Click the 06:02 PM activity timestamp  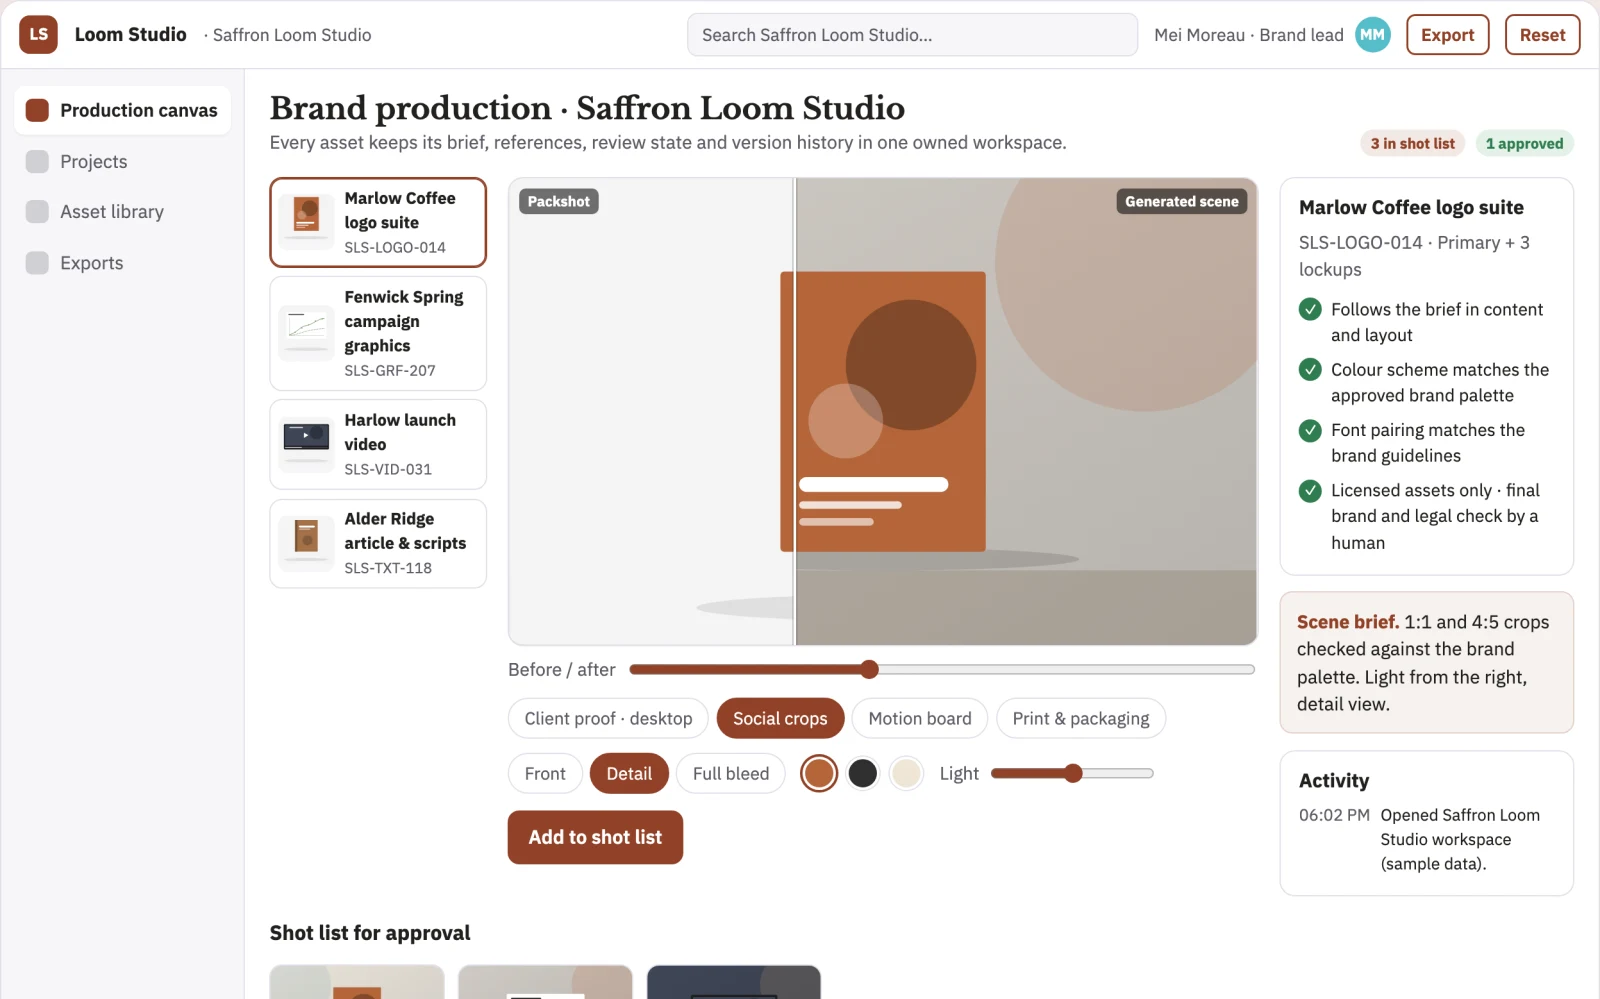coord(1334,815)
